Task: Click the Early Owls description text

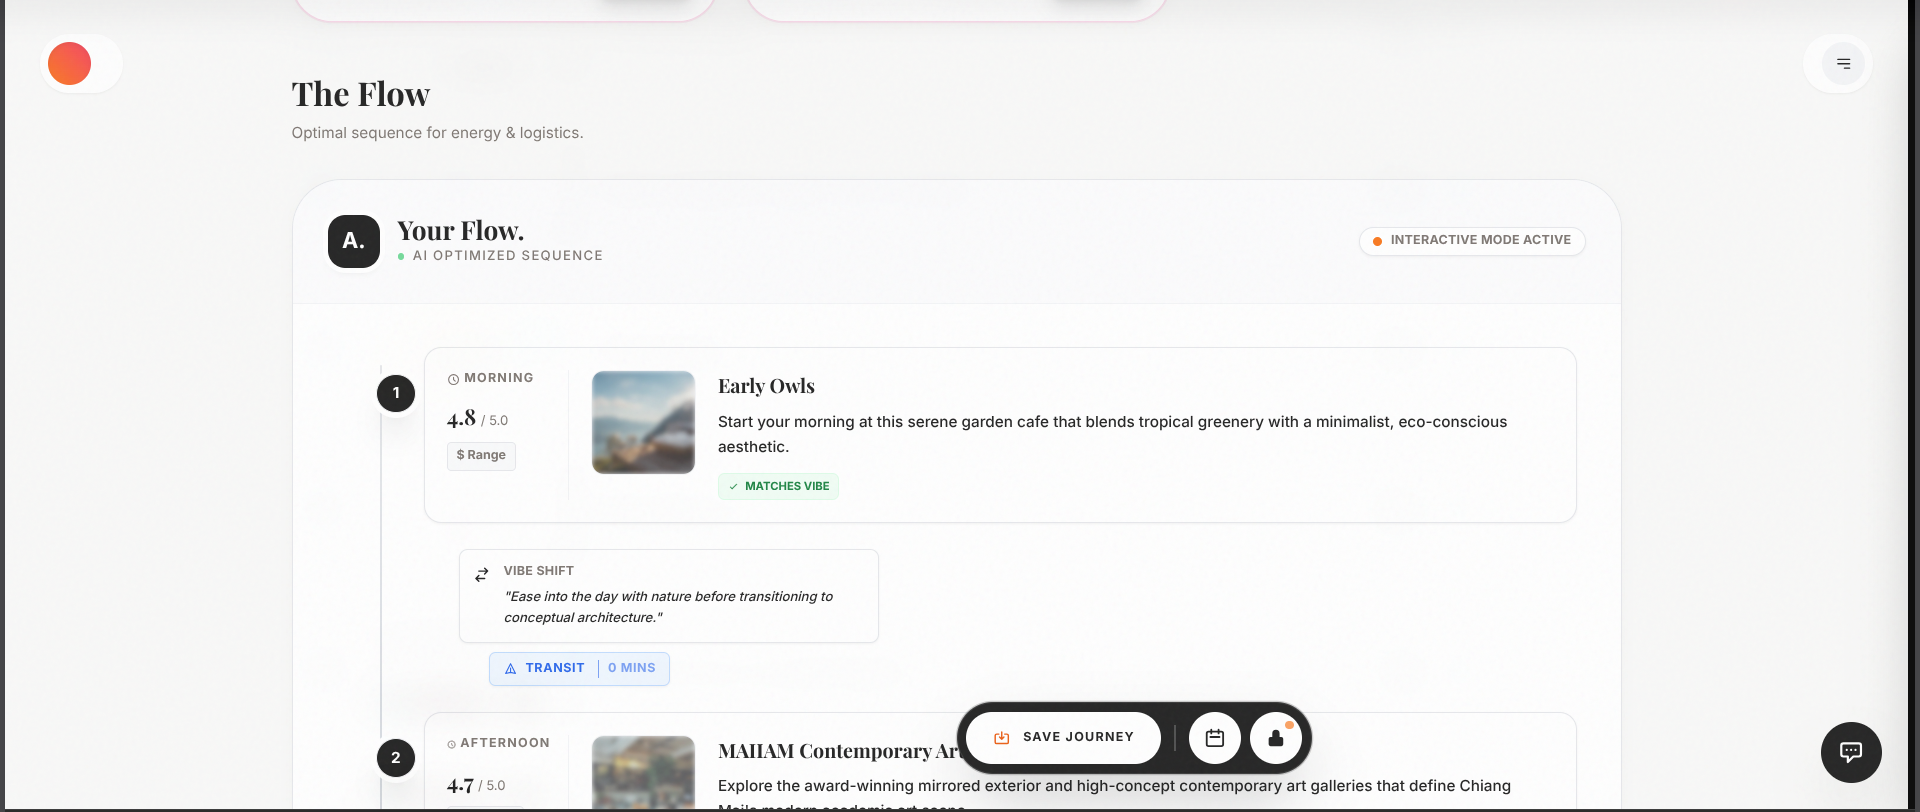Action: [x=1112, y=434]
